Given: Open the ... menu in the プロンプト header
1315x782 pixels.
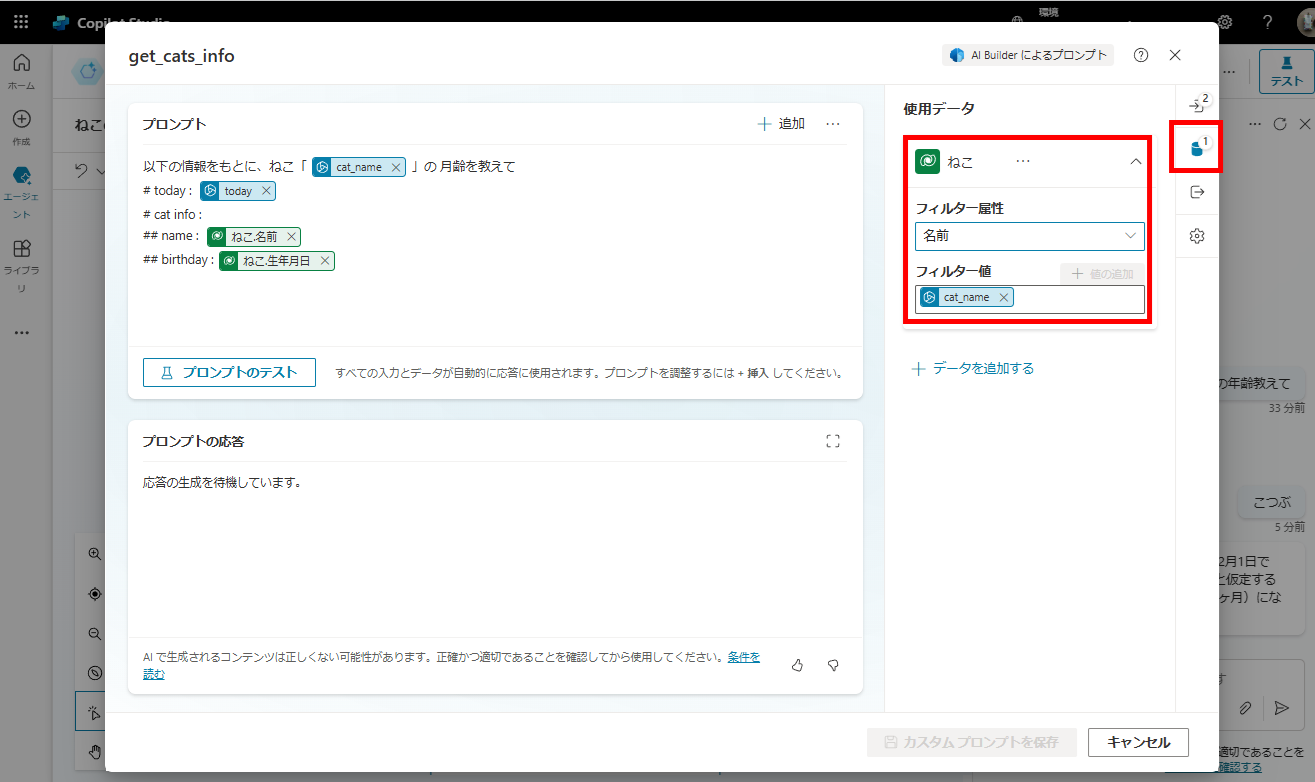Looking at the screenshot, I should [833, 122].
